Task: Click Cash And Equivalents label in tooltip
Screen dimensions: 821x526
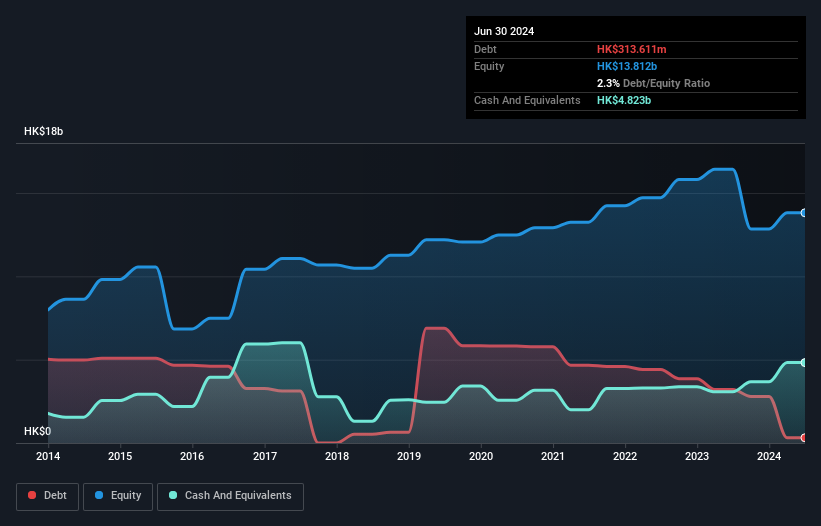Action: (x=527, y=100)
